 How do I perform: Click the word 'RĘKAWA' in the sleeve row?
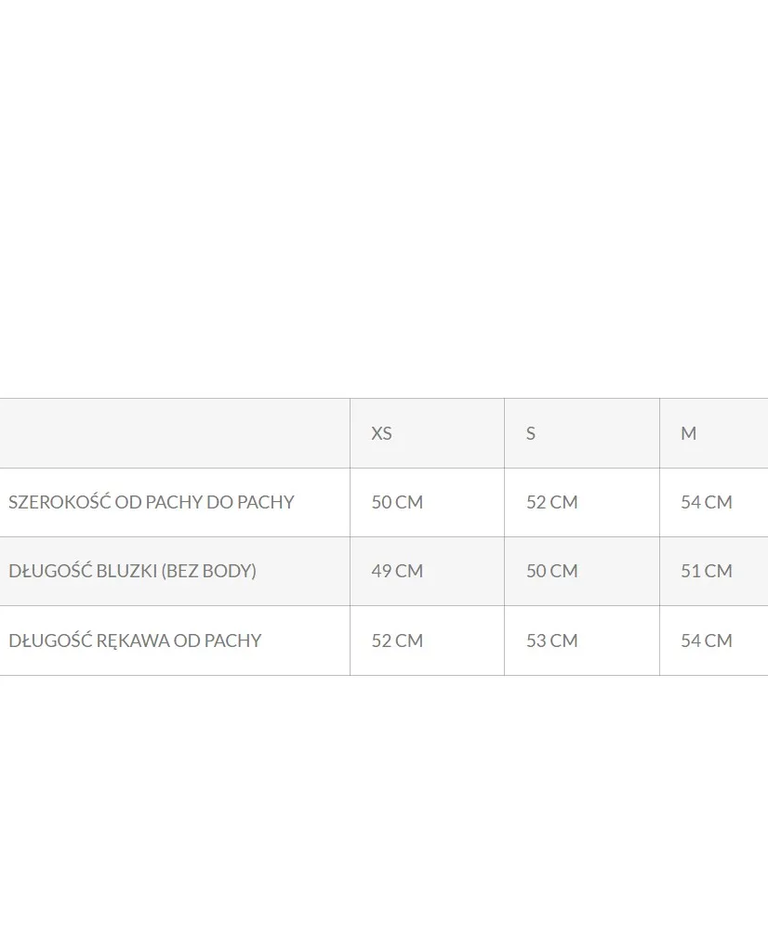tap(135, 640)
